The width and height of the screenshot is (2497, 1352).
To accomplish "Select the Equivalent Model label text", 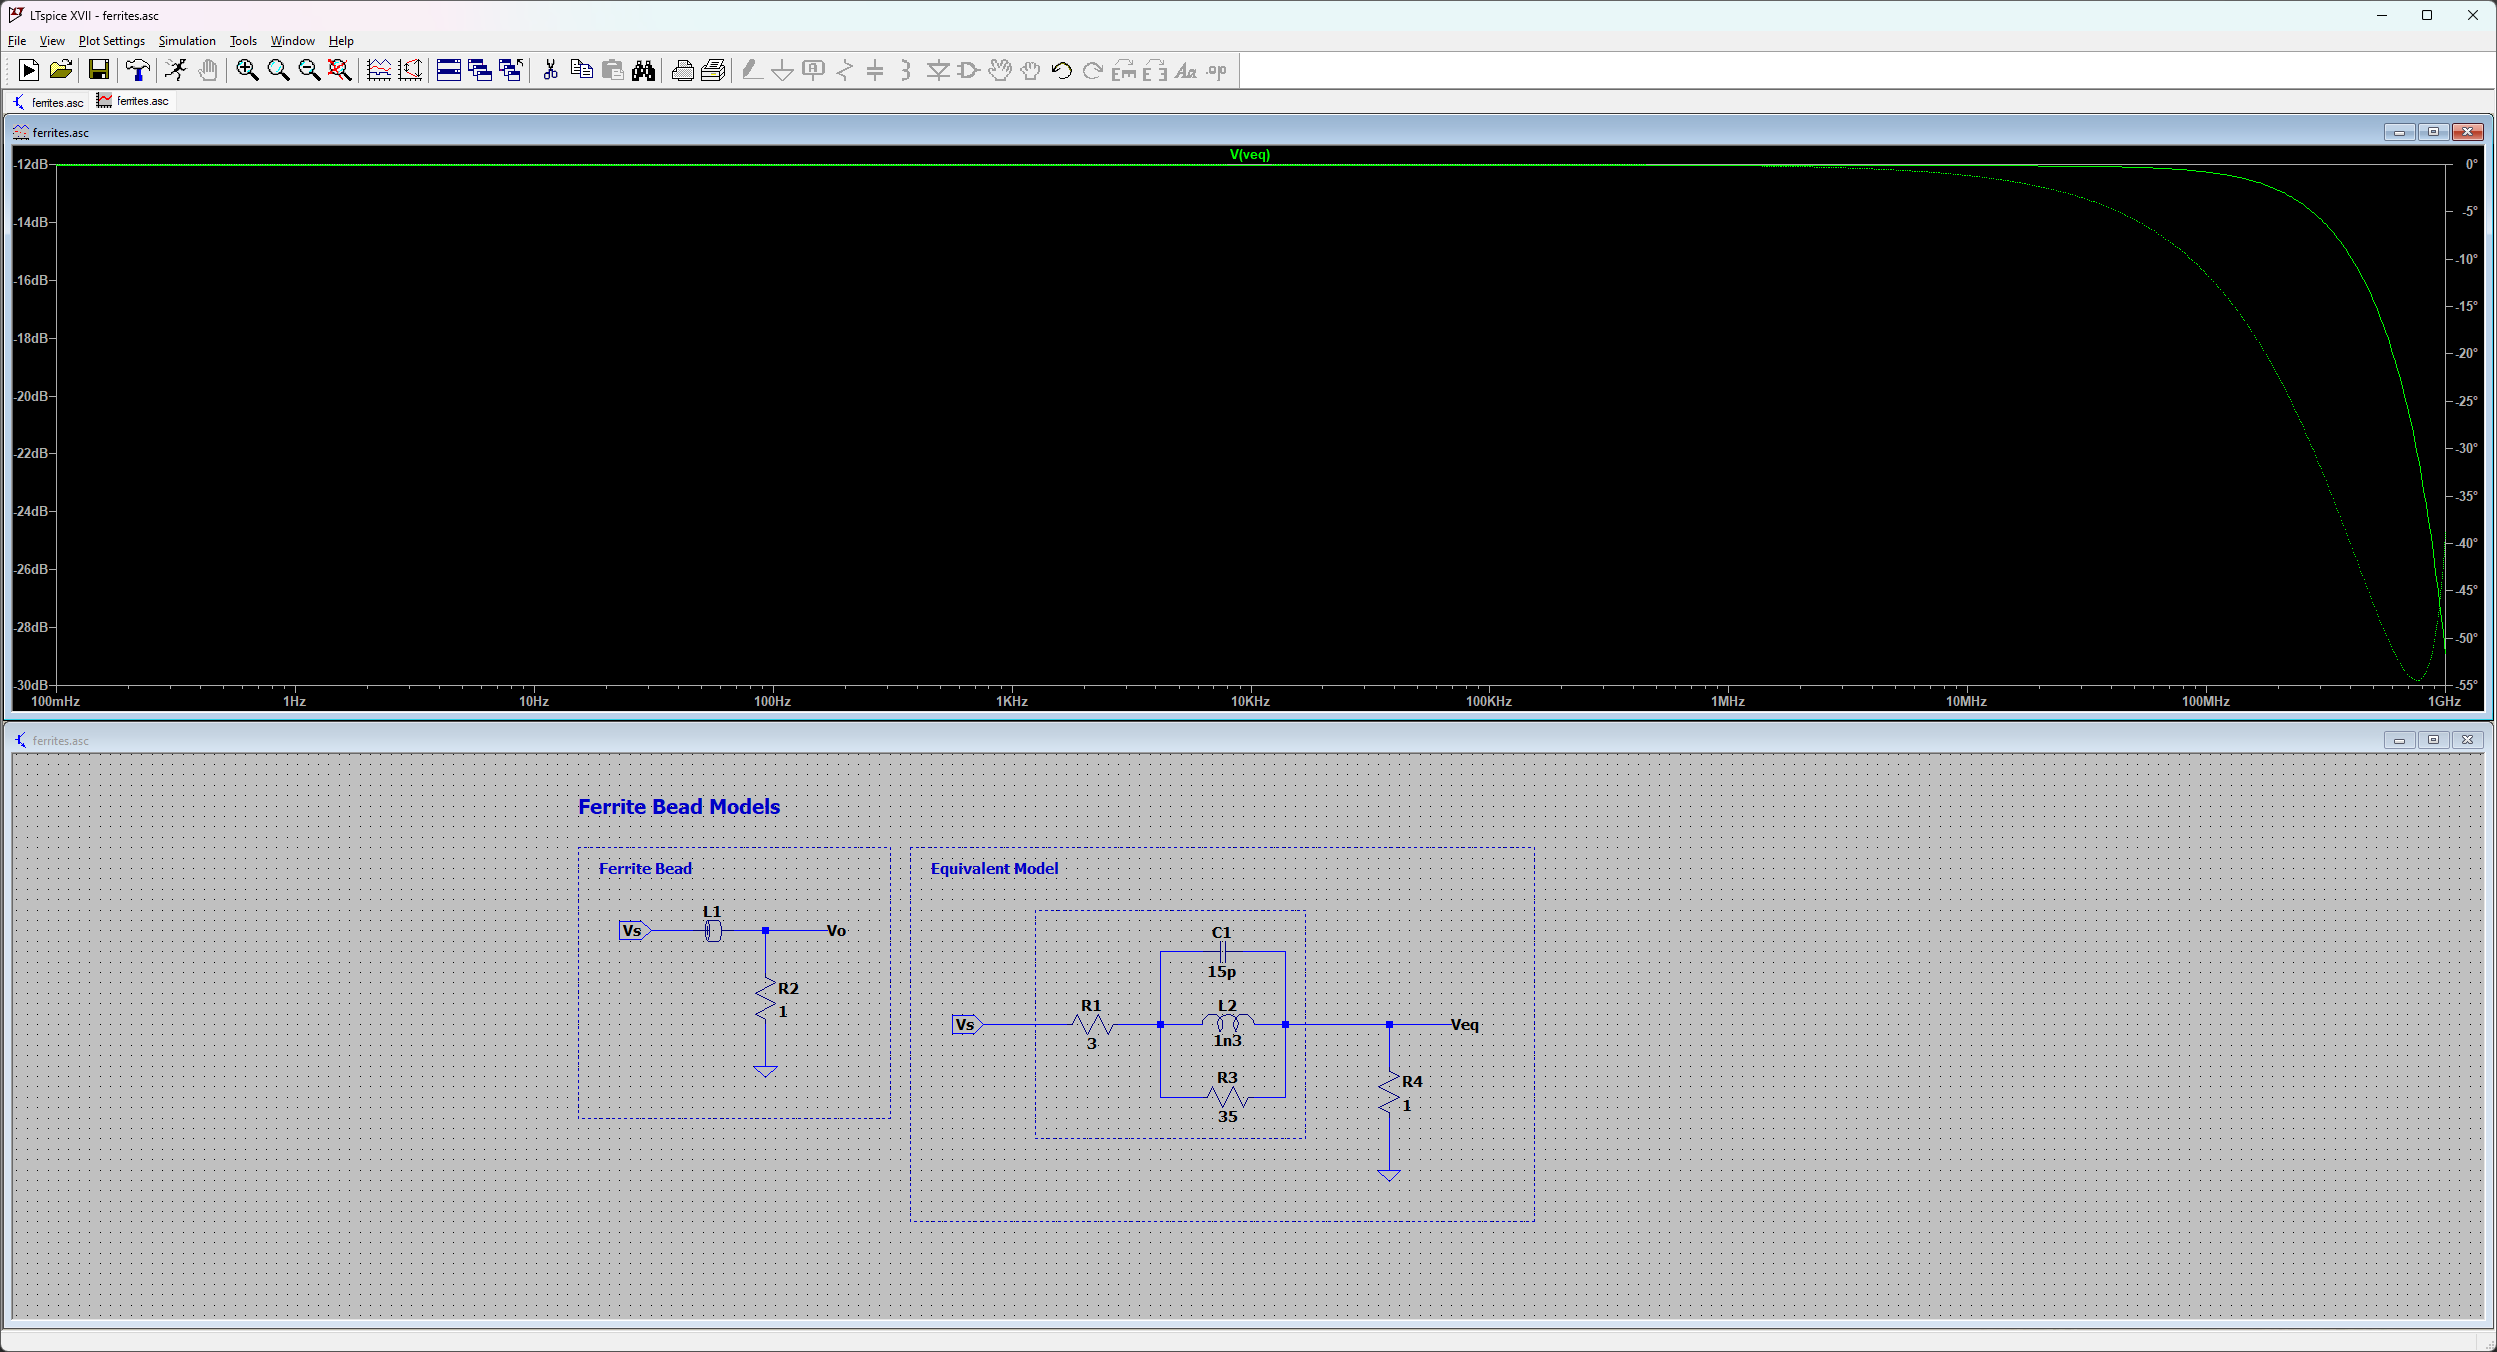I will click(994, 869).
